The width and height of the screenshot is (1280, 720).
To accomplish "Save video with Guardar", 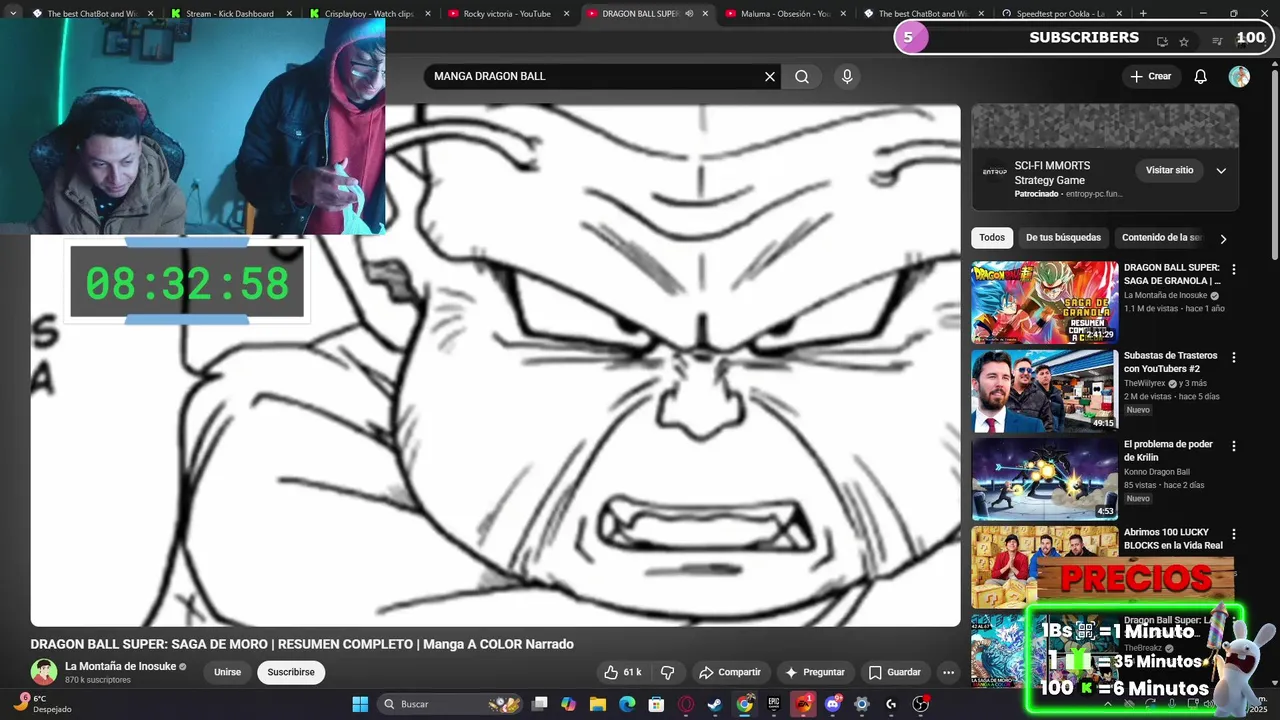I will (894, 672).
